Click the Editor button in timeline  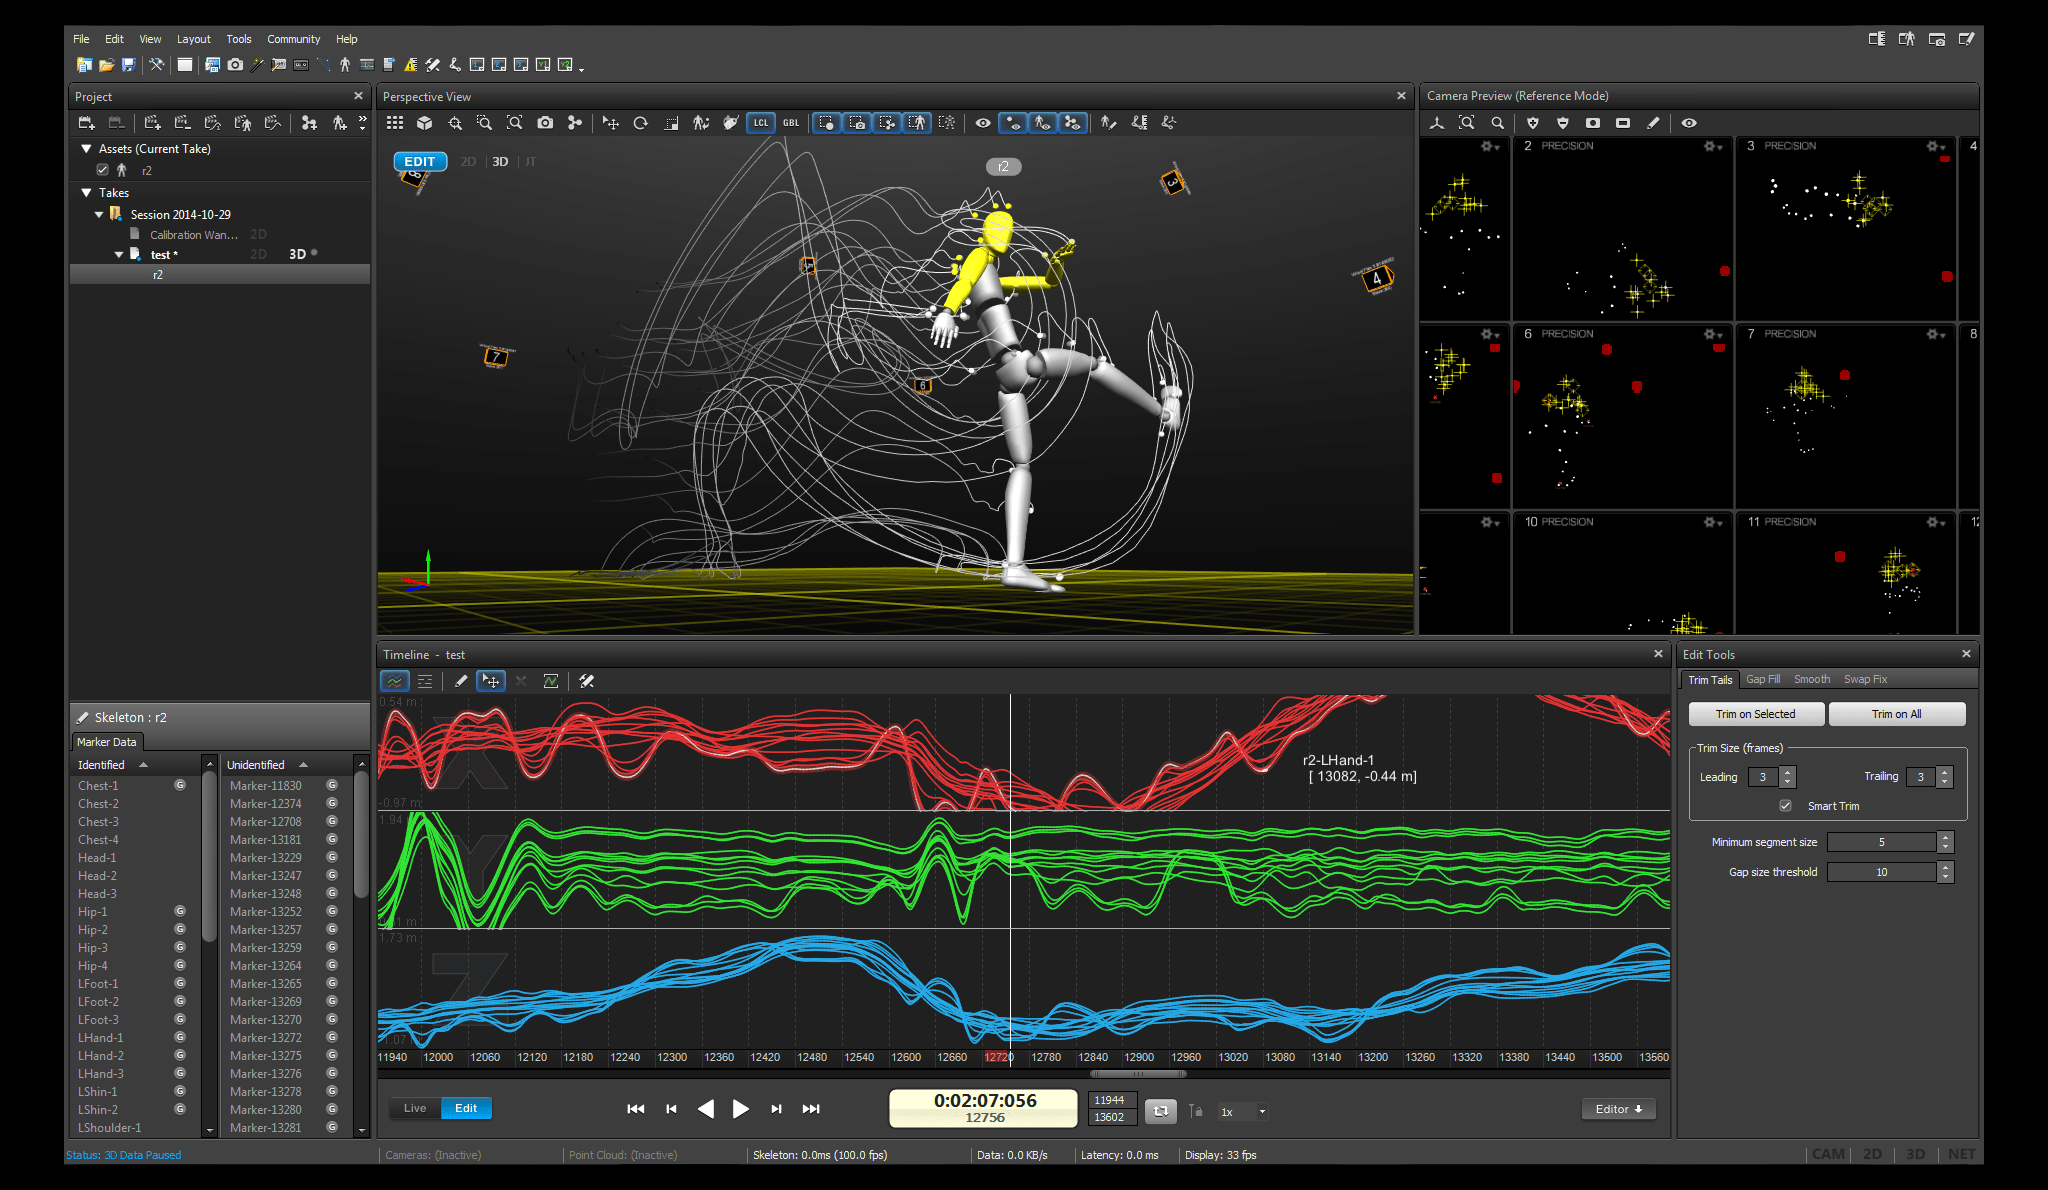click(1618, 1109)
